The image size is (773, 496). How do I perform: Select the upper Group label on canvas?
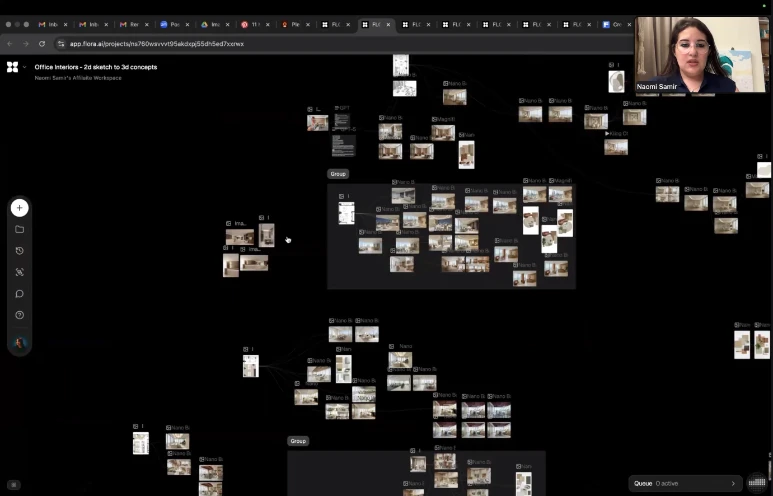(x=338, y=174)
